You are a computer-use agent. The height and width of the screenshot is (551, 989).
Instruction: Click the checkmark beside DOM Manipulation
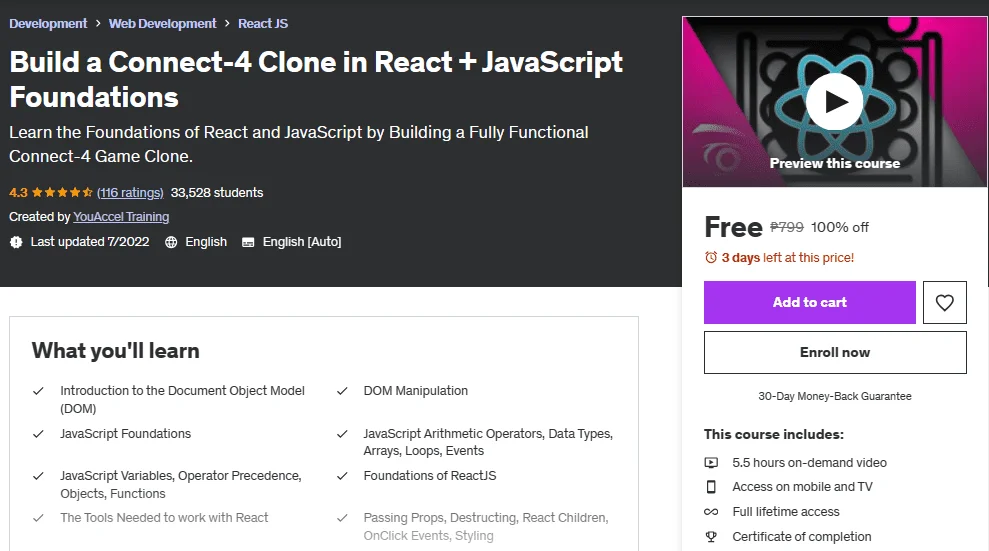coord(342,391)
